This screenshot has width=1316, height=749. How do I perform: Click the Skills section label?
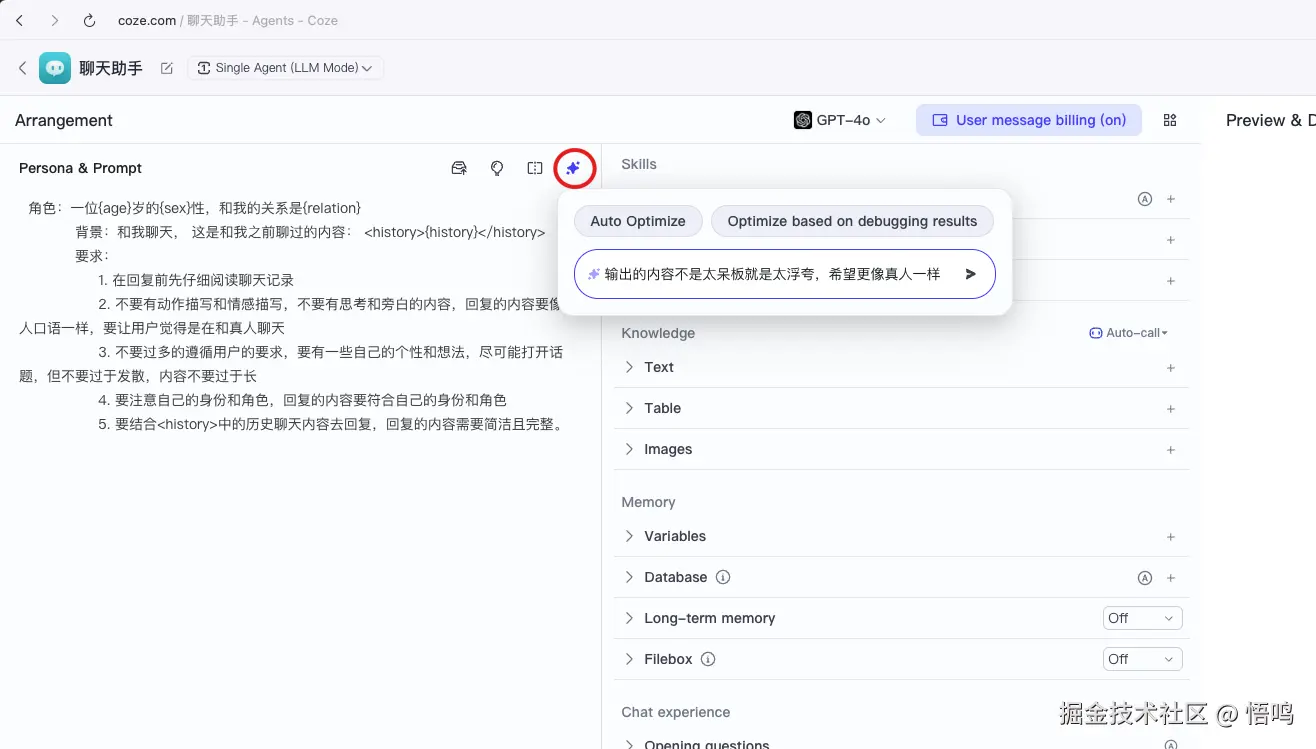point(639,164)
